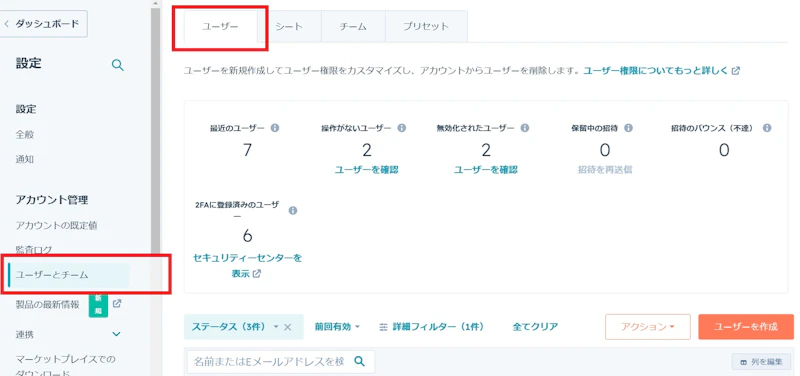Click ユーザーを確認 under 操作がないユーザー
The image size is (800, 376).
(x=366, y=170)
